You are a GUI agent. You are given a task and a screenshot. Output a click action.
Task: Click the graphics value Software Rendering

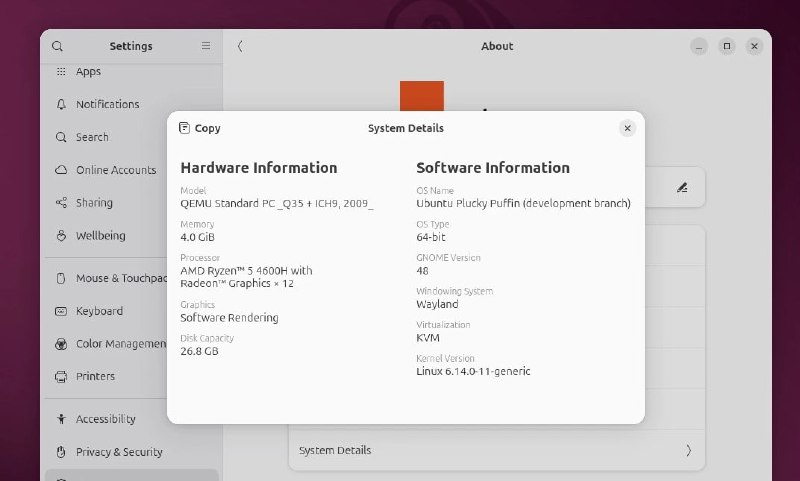point(229,318)
